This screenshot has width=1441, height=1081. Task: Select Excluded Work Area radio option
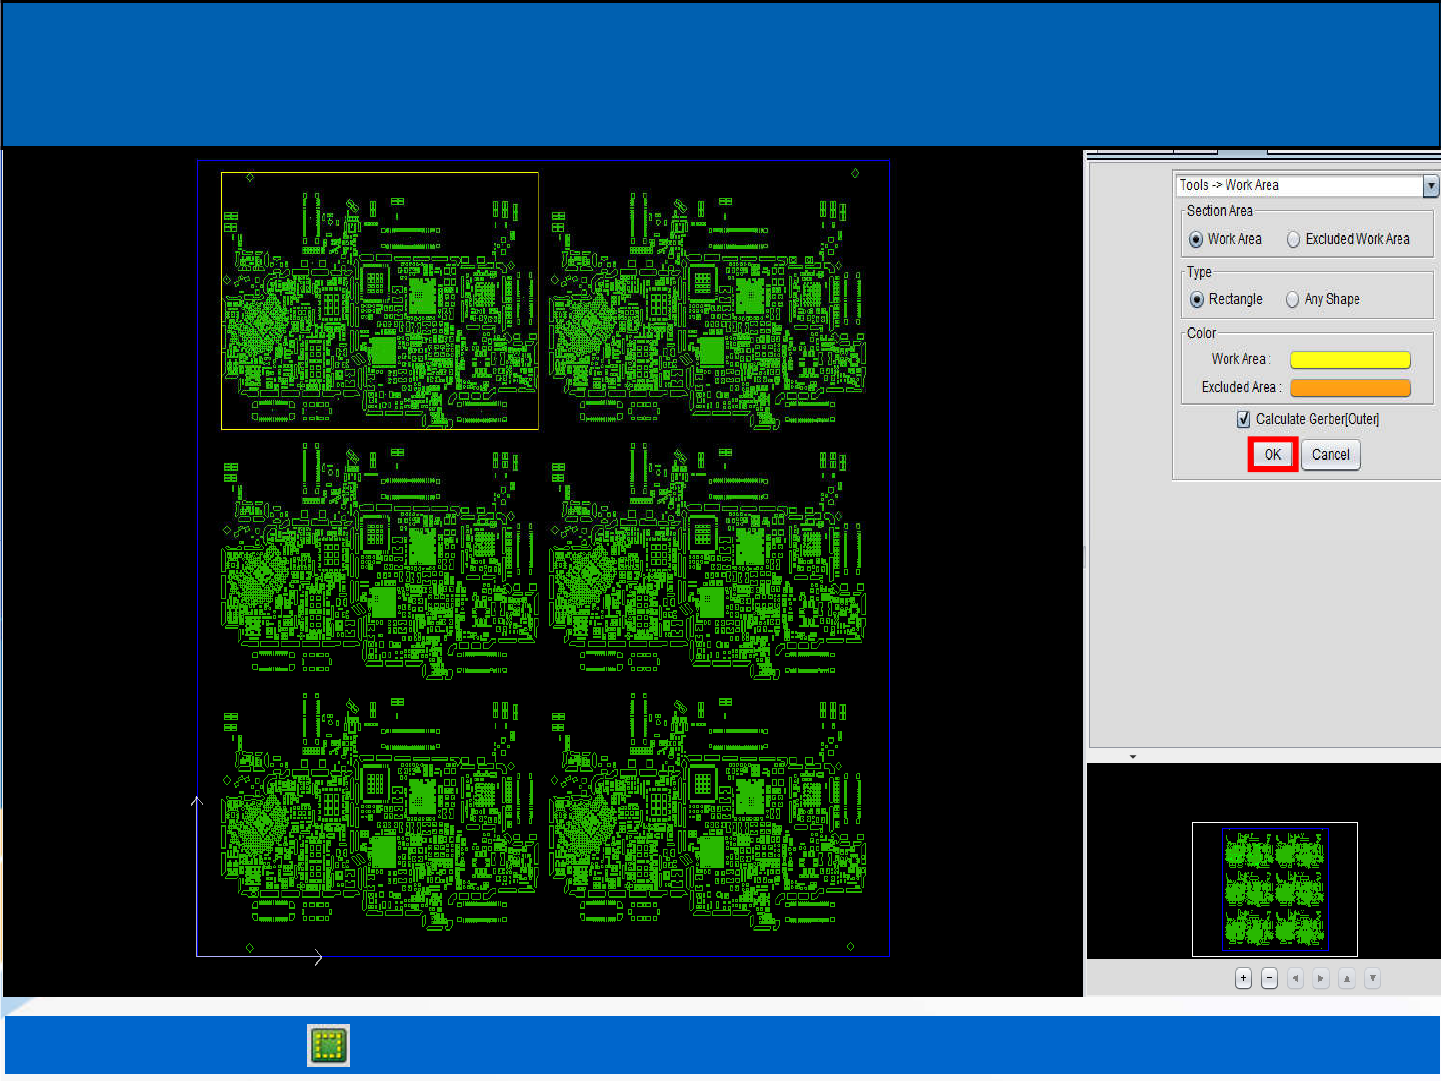(x=1294, y=240)
